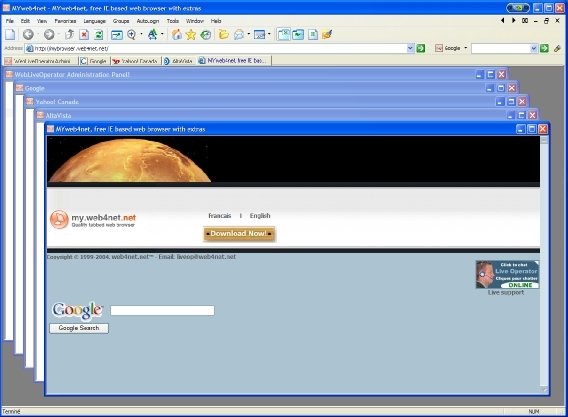Click the Google Search button
This screenshot has height=417, width=568.
(79, 328)
